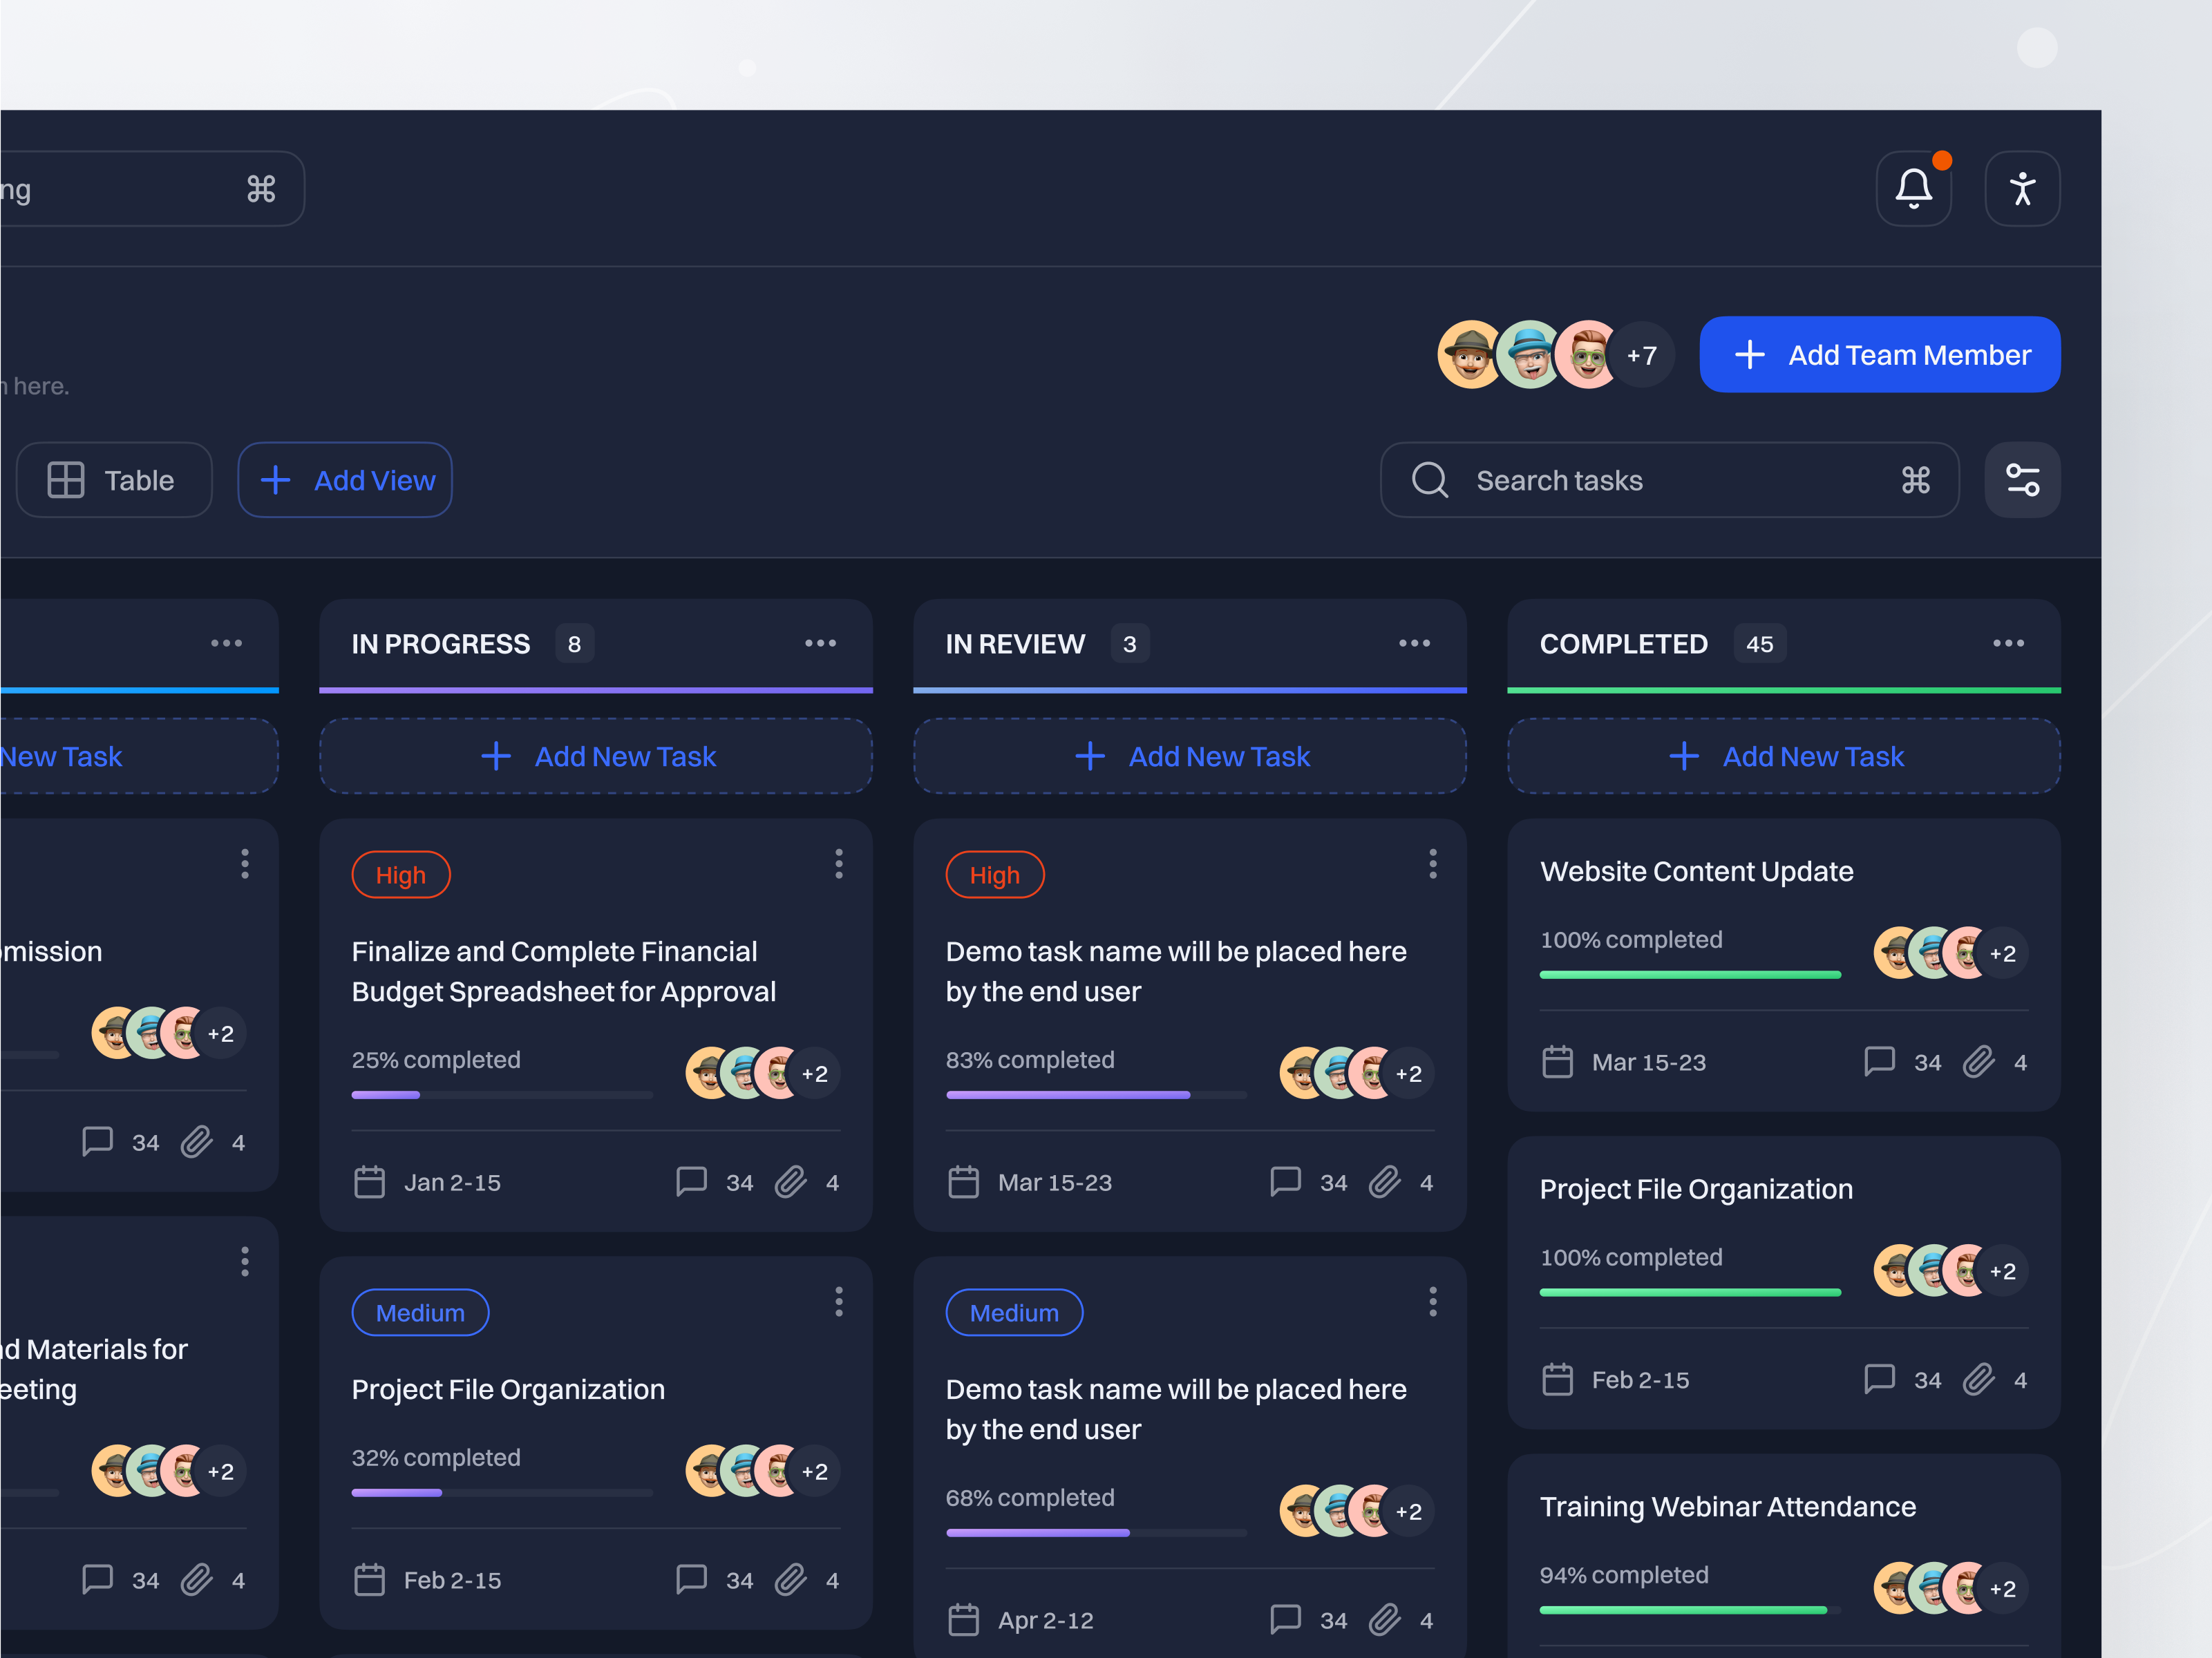Click the comment icon on Website Content Update
The width and height of the screenshot is (2212, 1658).
[1879, 1061]
